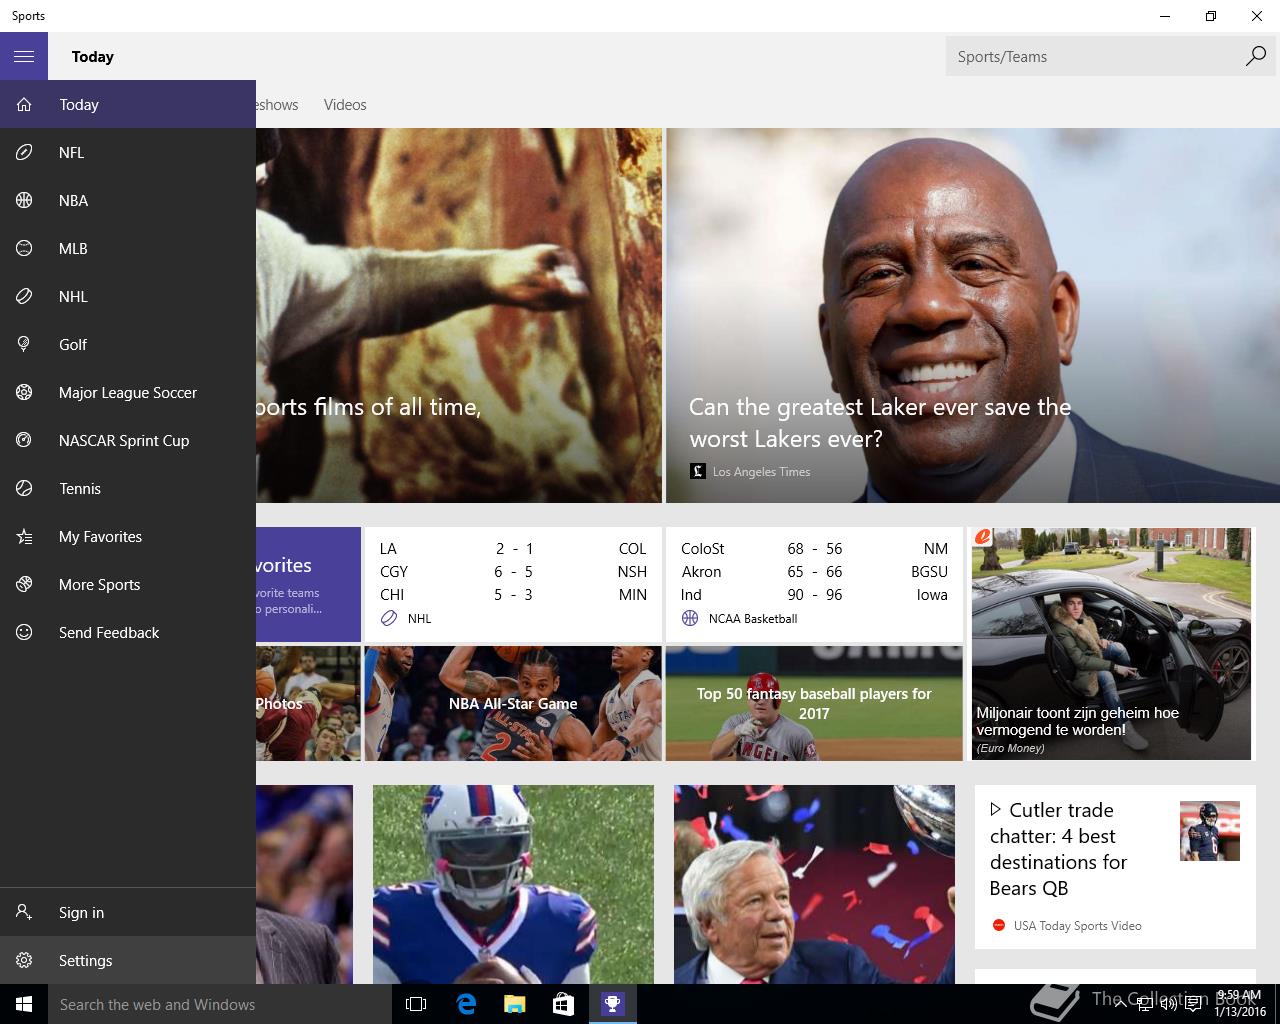This screenshot has width=1280, height=1024.
Task: Open Golf section in sidebar
Action: (128, 344)
